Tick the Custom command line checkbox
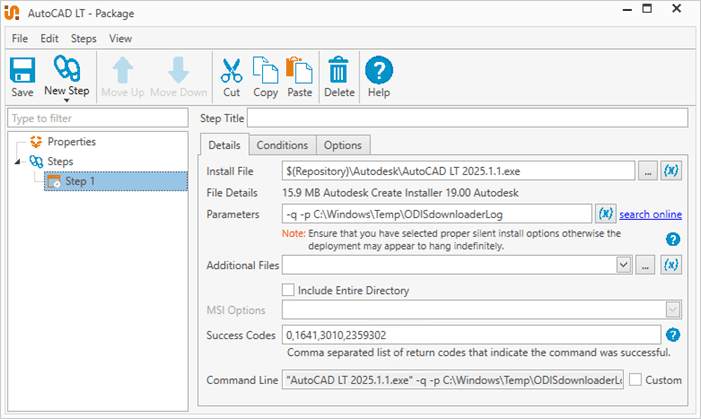This screenshot has width=701, height=419. click(x=635, y=380)
